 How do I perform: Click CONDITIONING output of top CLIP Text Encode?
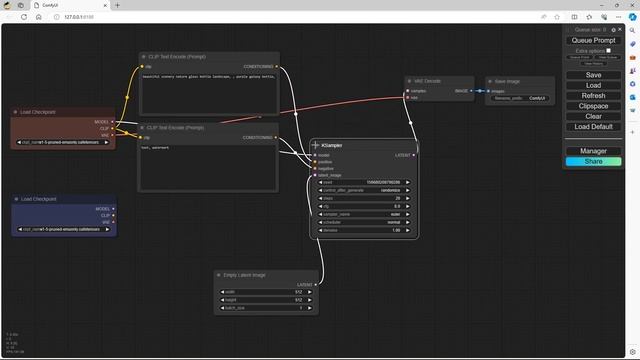point(276,67)
